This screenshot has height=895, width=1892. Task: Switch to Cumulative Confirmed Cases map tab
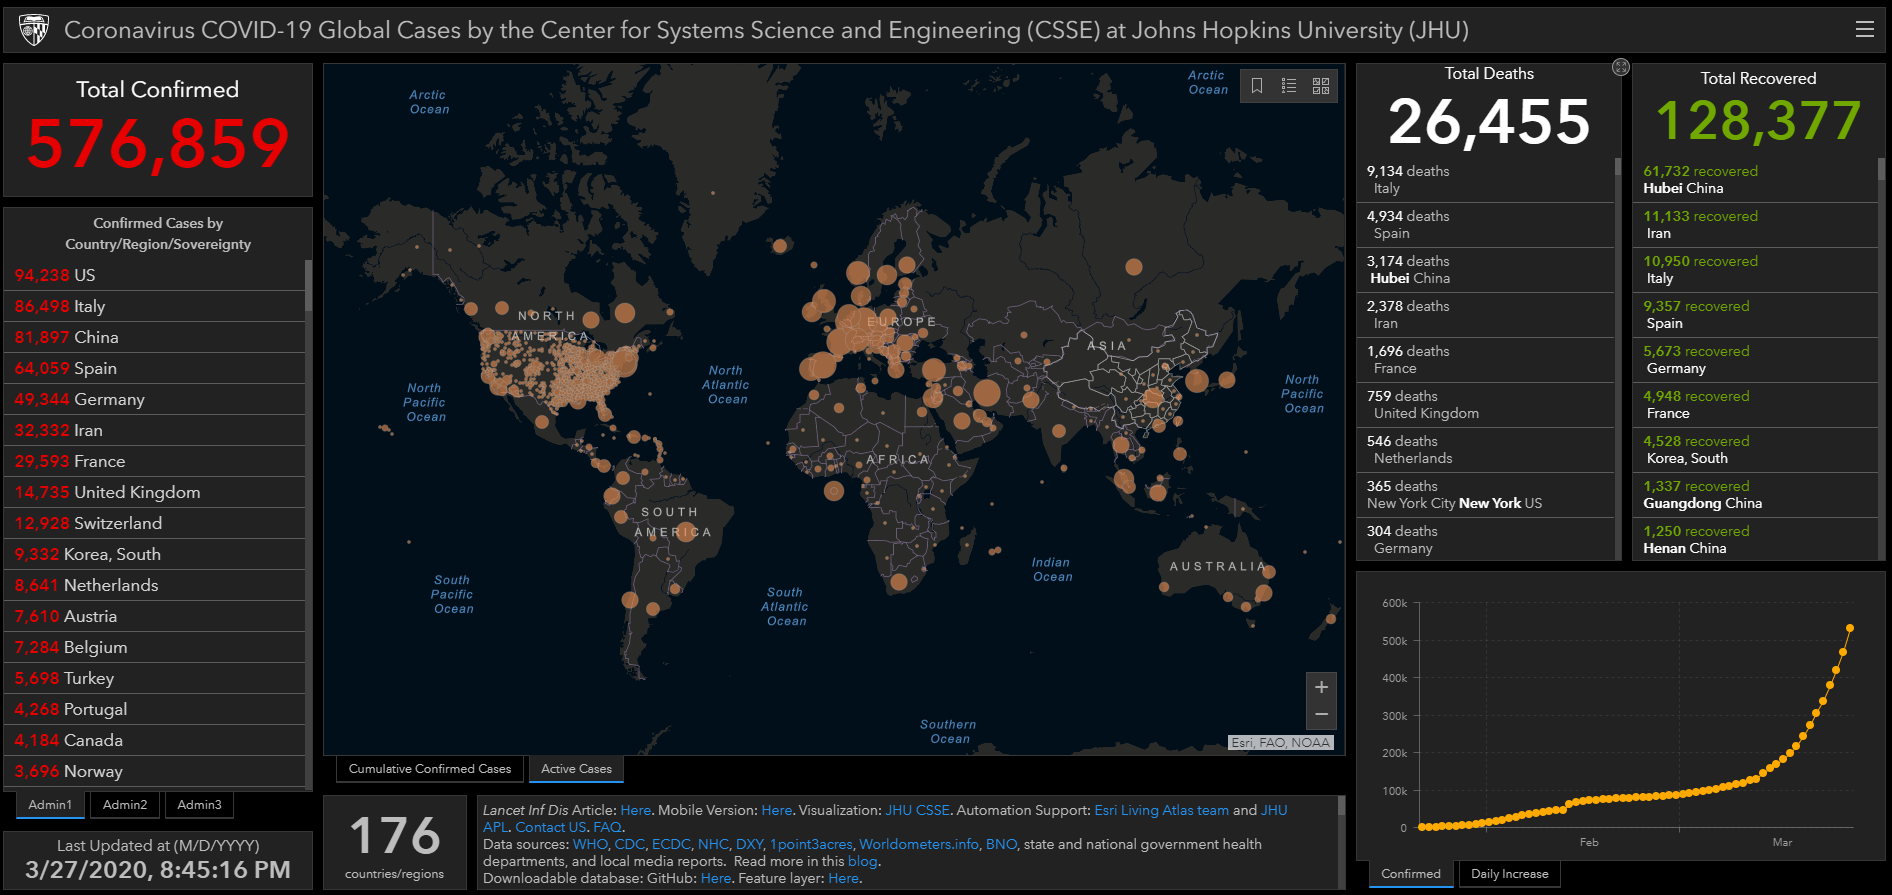(x=430, y=769)
